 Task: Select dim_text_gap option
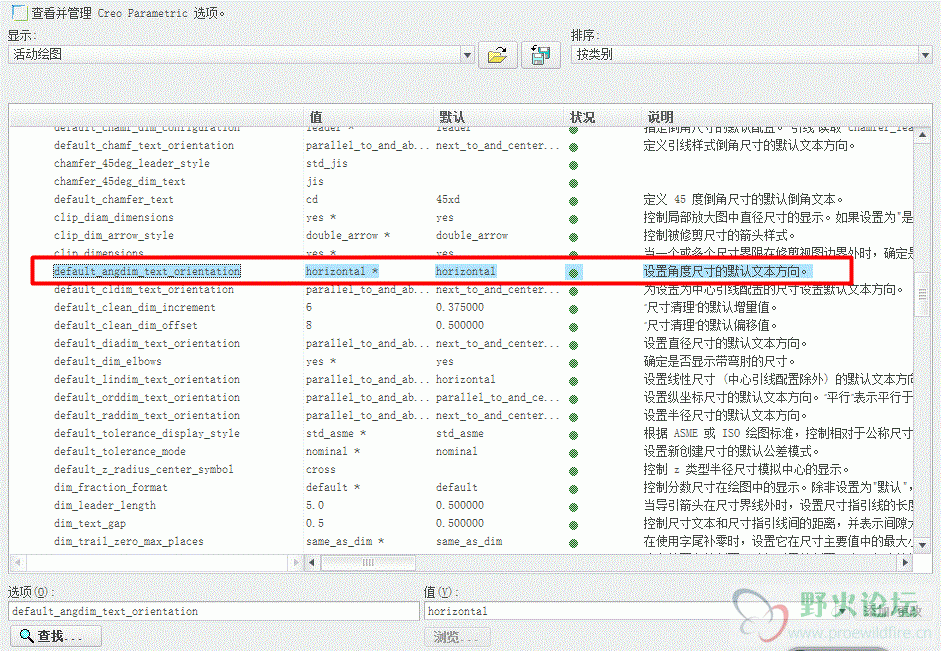click(x=89, y=523)
